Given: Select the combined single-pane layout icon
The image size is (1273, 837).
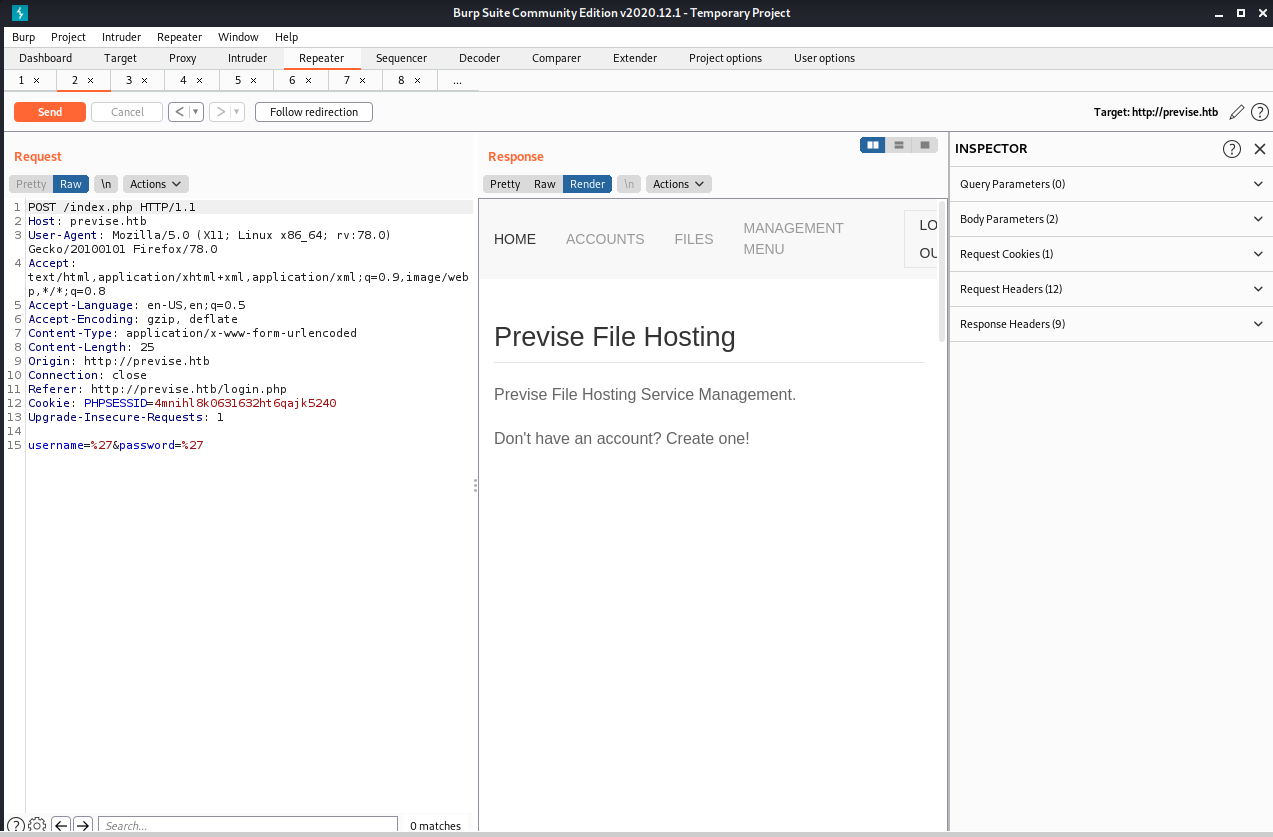Looking at the screenshot, I should [925, 145].
